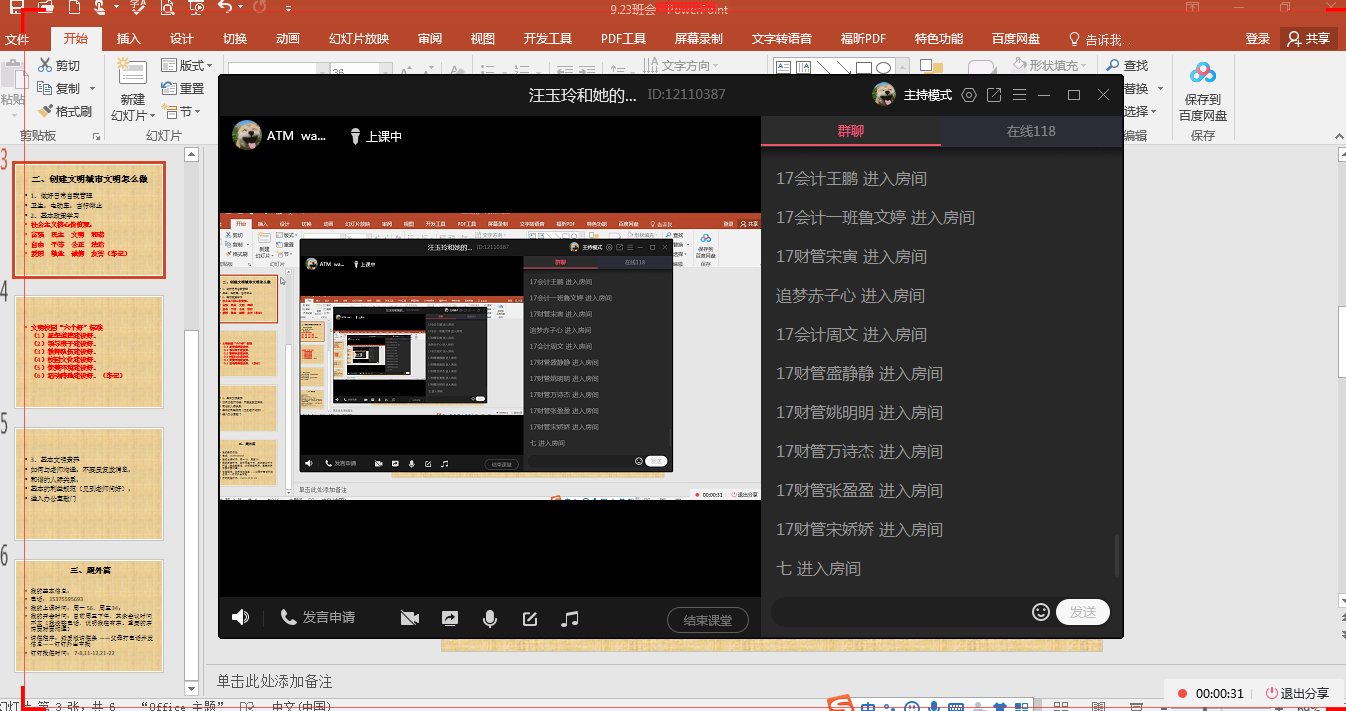Switch to the 在线118 tab

1030,131
